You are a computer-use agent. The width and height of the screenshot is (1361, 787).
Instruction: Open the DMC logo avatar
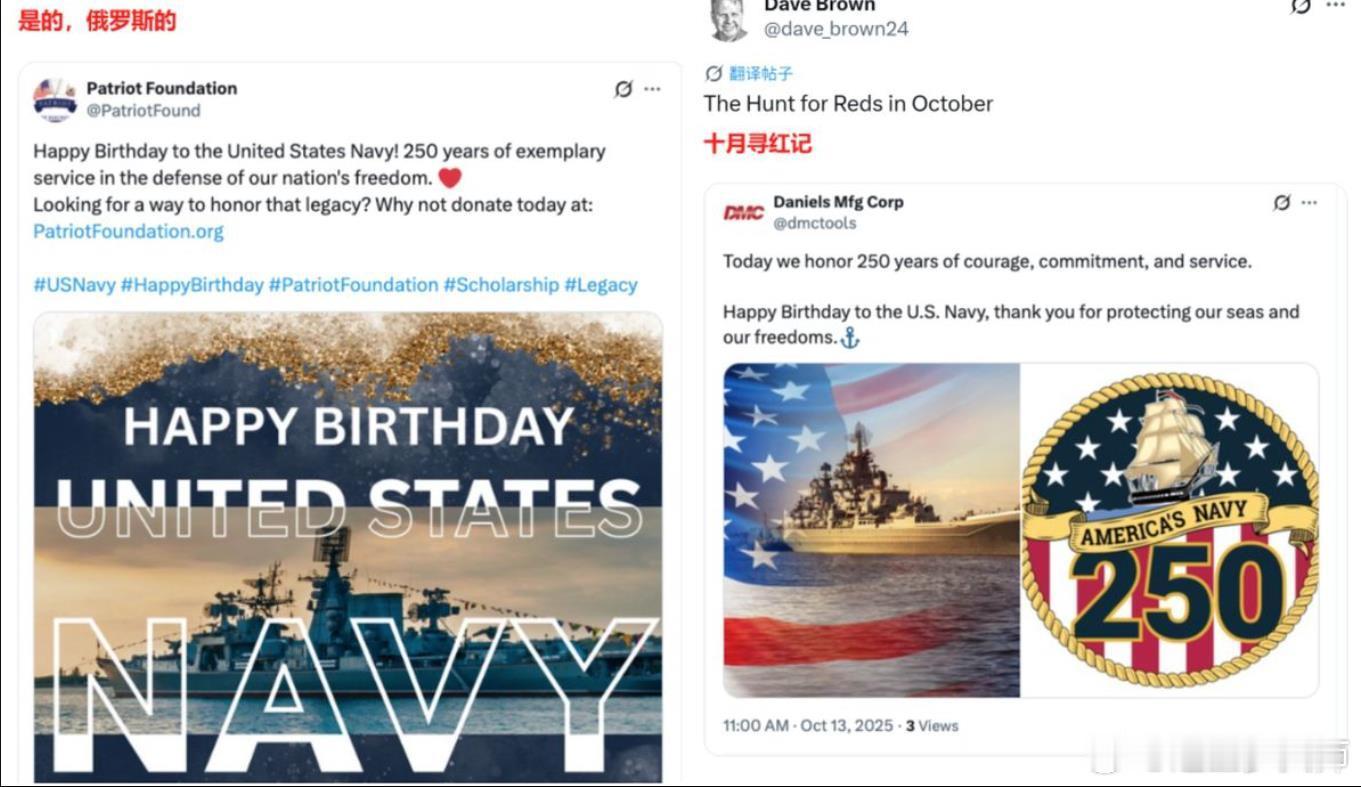[x=743, y=212]
